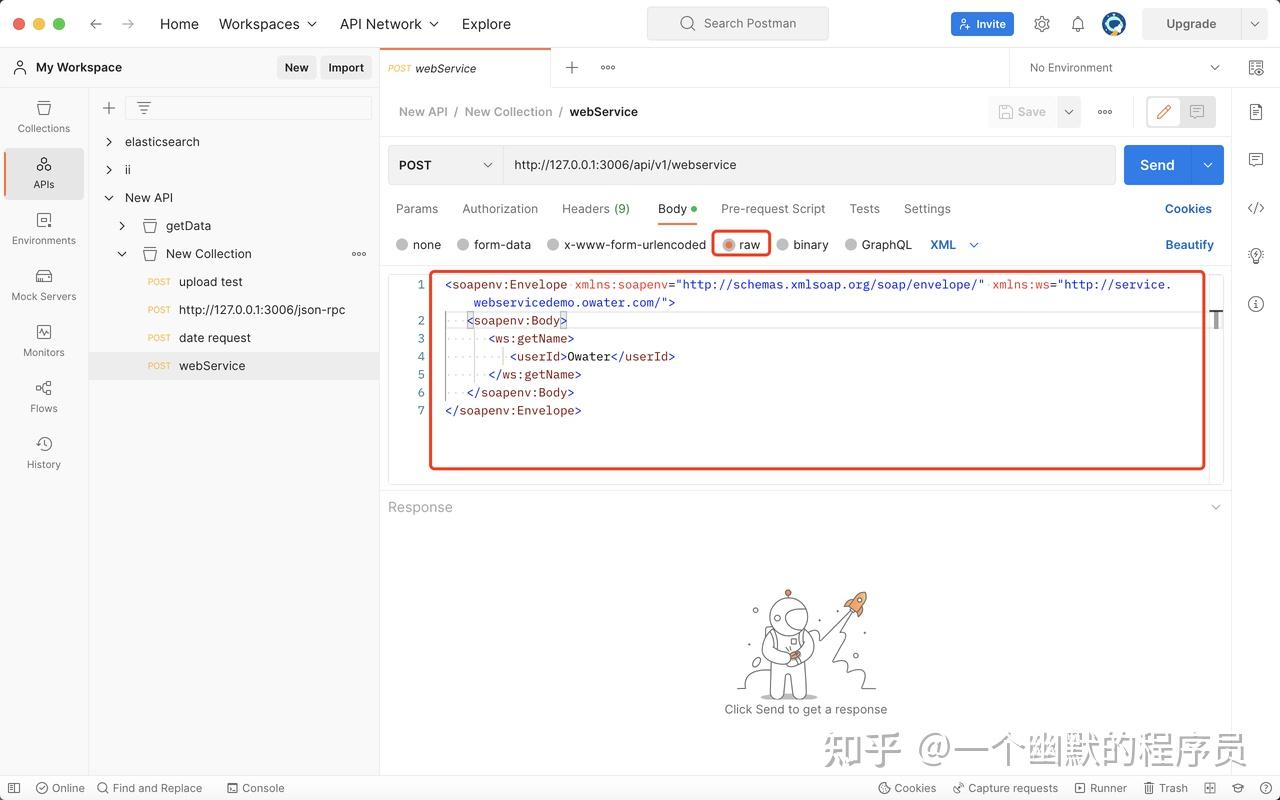
Task: Open the Comments panel on the right sidebar
Action: [x=1256, y=159]
